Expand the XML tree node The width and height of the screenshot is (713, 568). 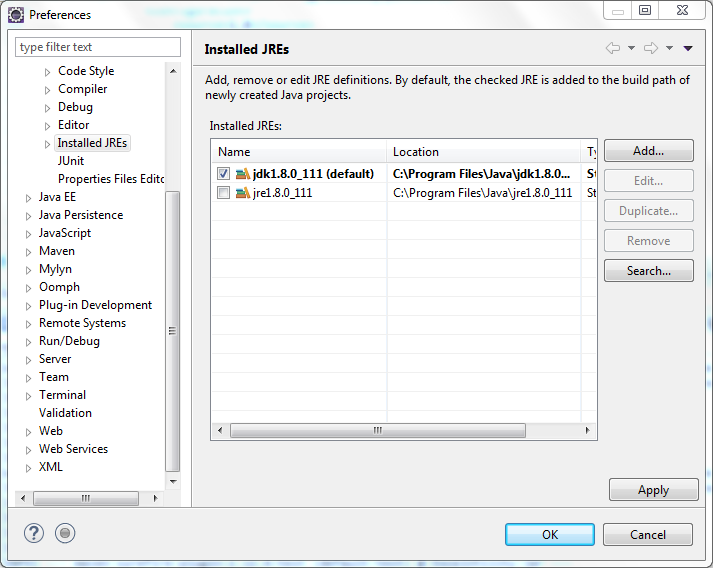point(28,468)
